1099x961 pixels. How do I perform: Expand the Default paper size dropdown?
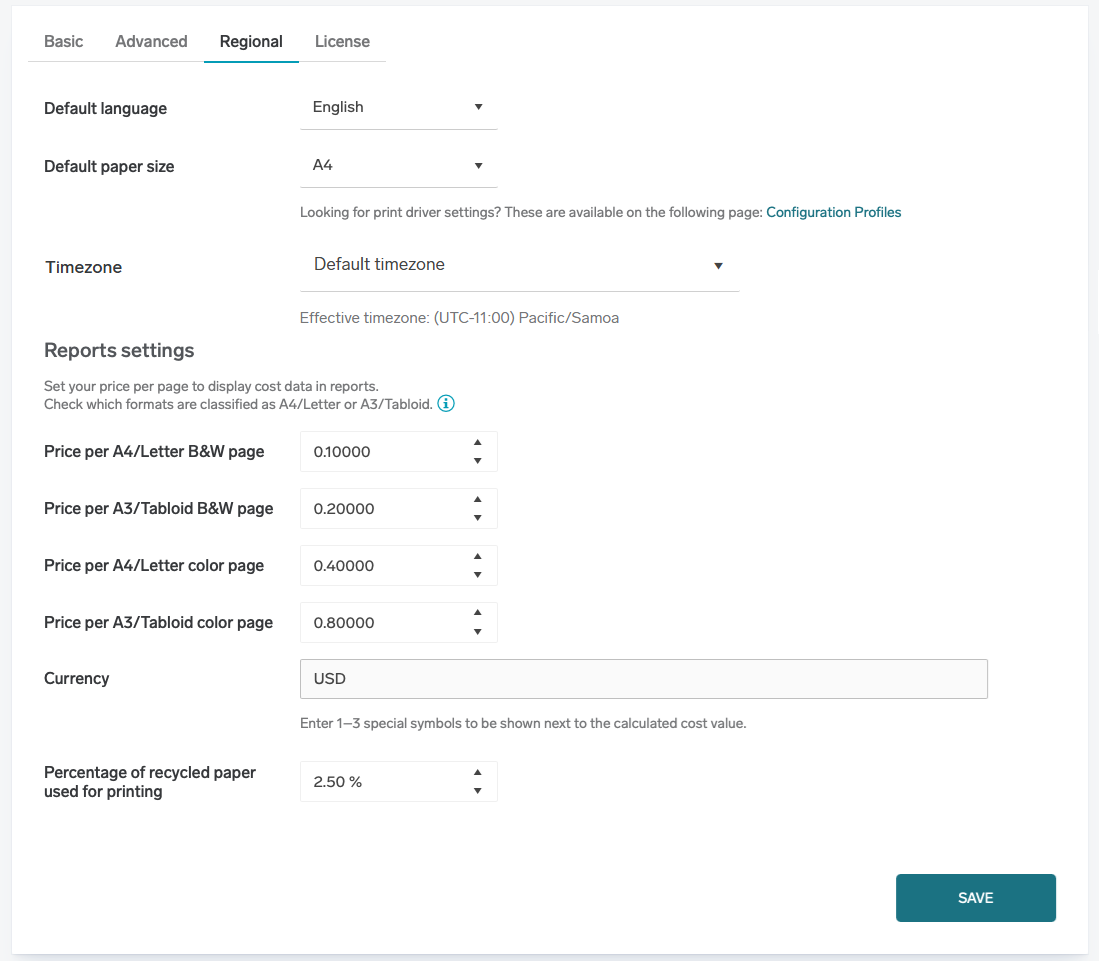click(398, 165)
